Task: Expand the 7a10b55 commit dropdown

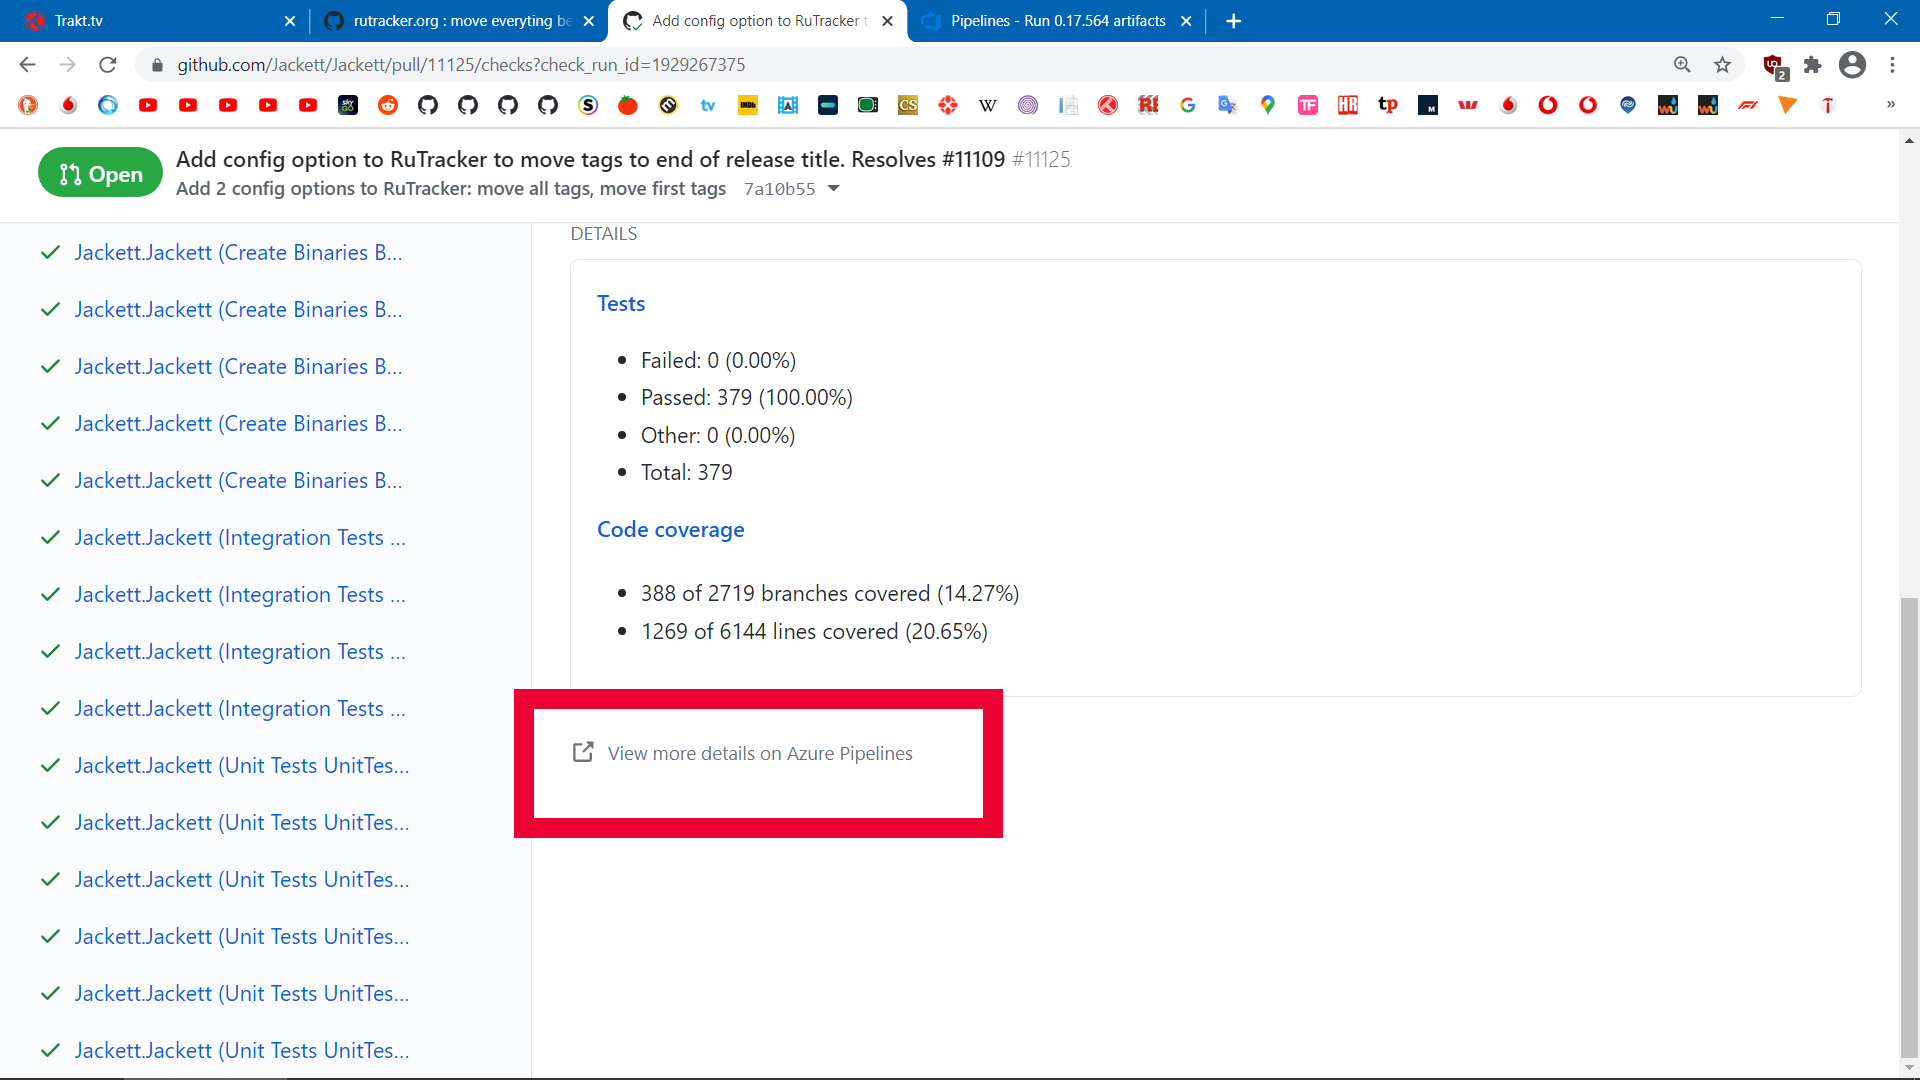Action: click(833, 189)
